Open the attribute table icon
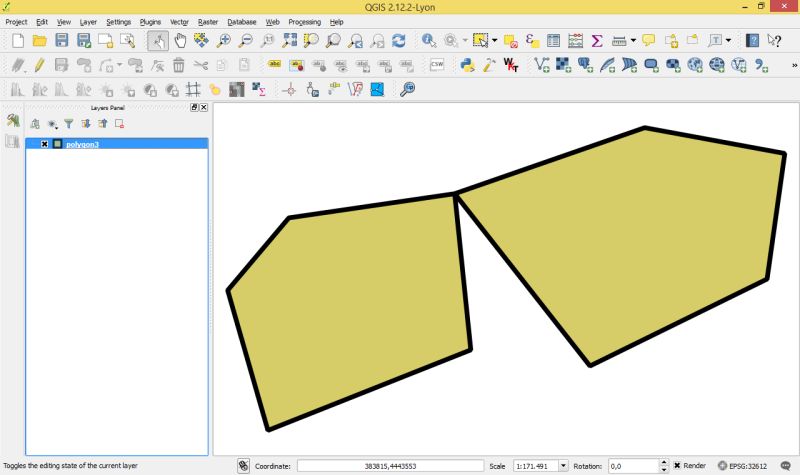Viewport: 800px width, 475px height. (554, 40)
